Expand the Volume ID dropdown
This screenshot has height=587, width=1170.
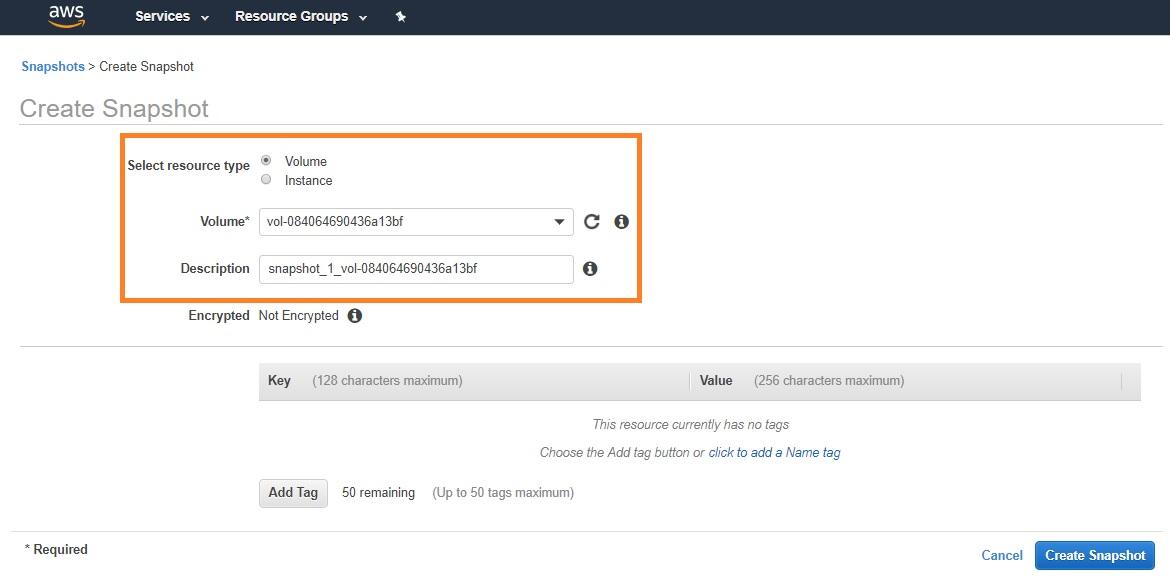coord(560,222)
